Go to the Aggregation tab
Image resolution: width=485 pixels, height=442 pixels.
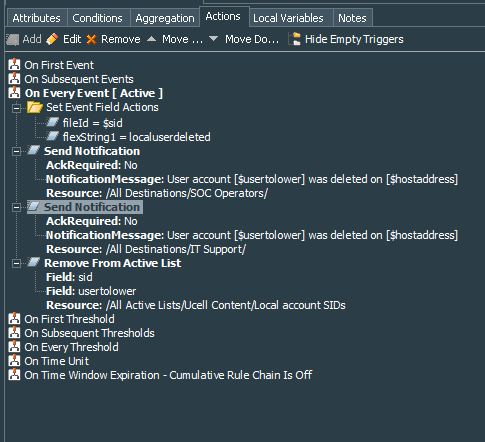165,18
